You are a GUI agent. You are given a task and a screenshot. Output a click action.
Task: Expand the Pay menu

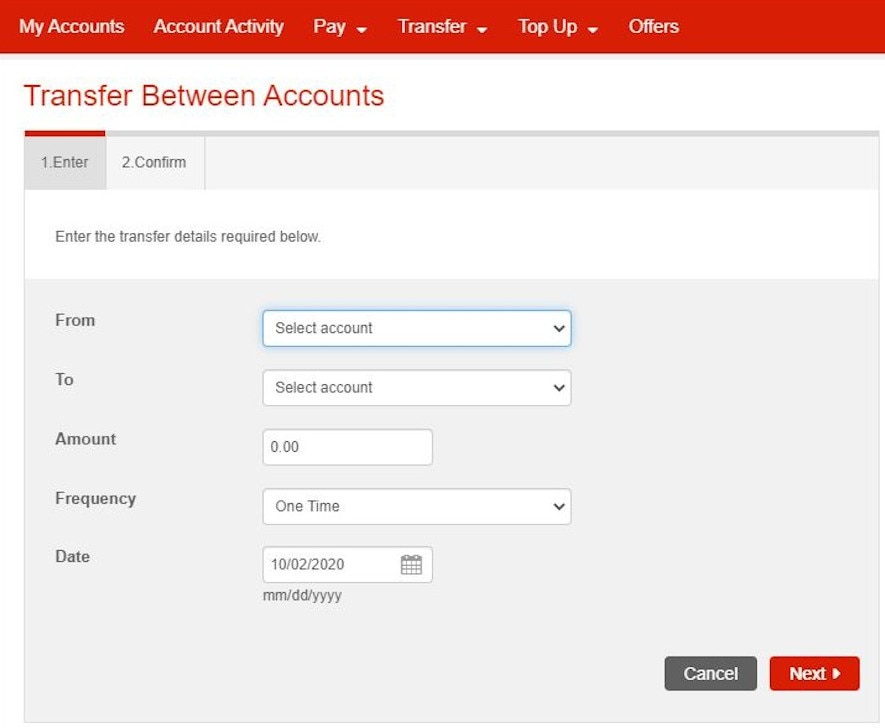coord(340,27)
